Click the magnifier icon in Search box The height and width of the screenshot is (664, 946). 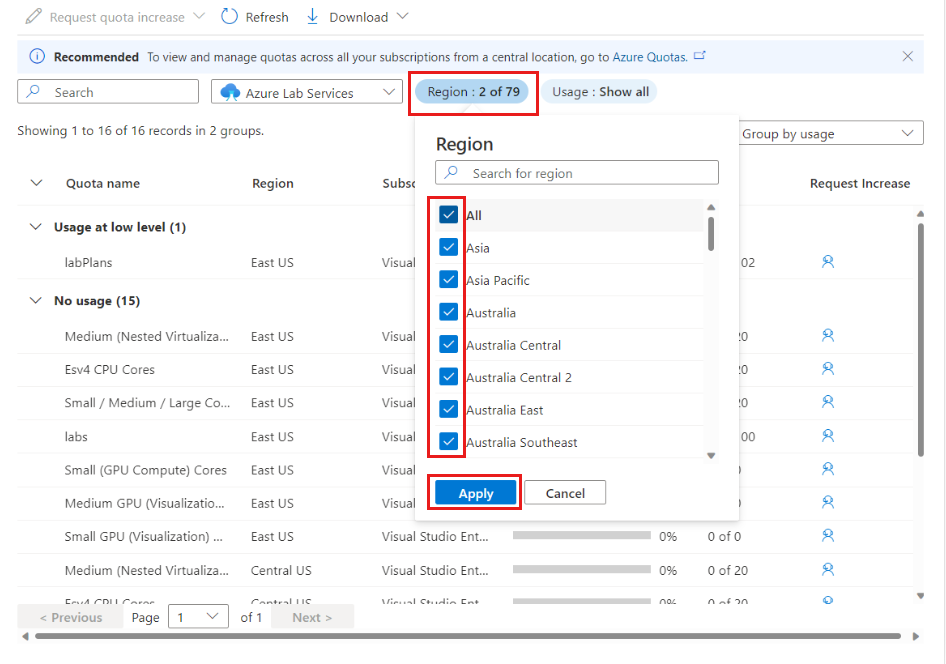tap(34, 91)
